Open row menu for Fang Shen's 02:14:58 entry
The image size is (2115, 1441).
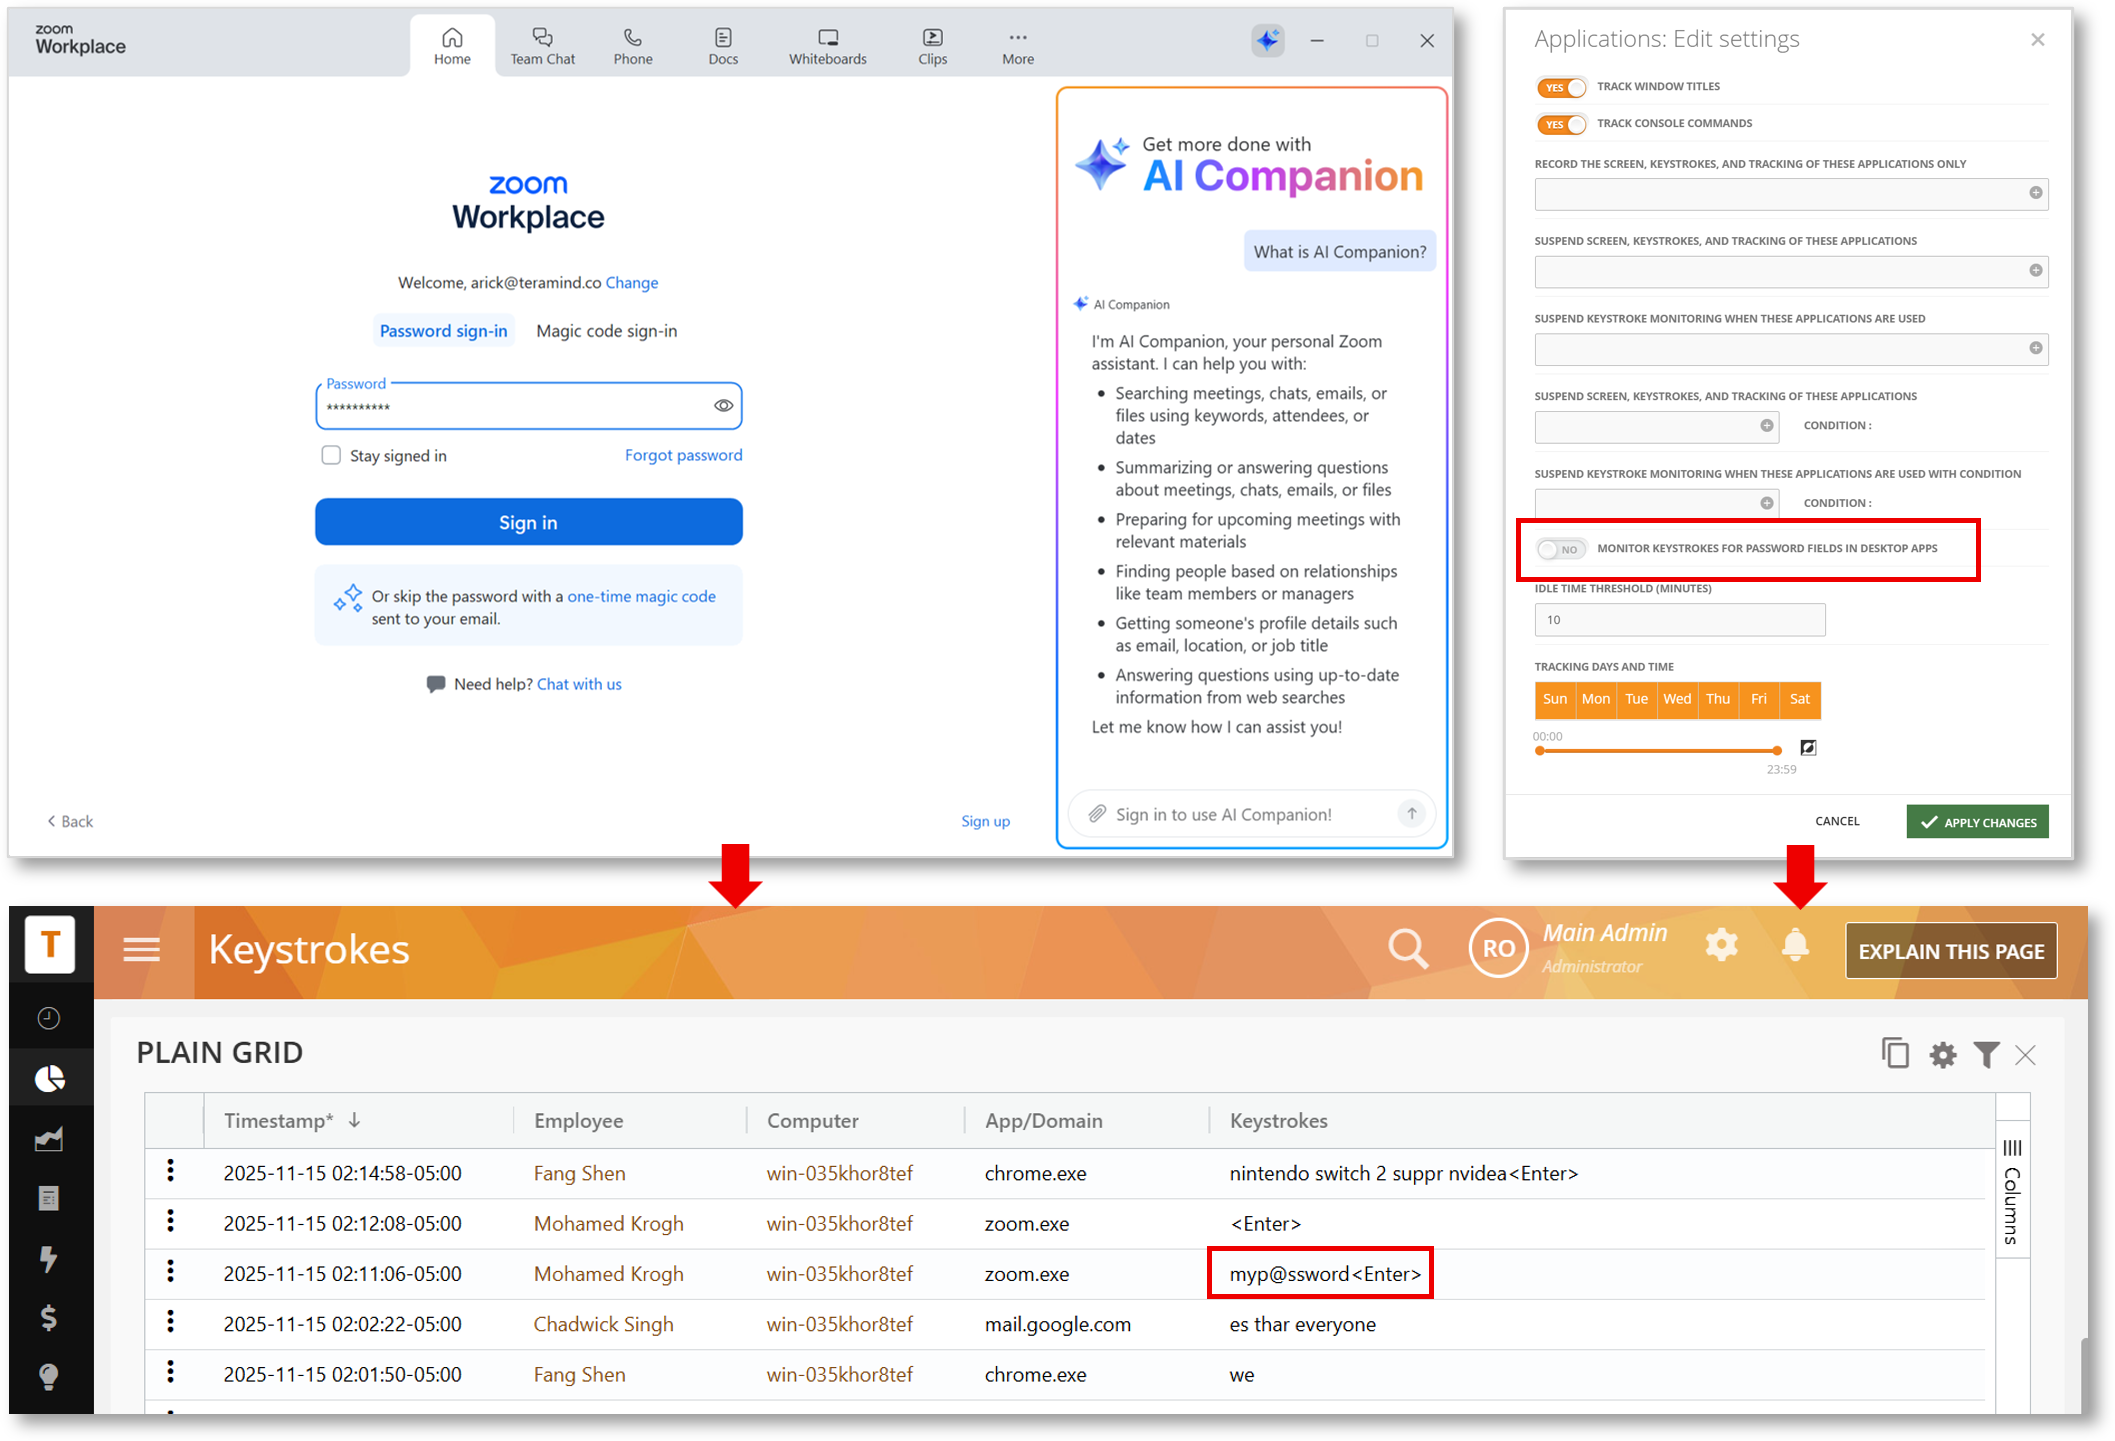pos(171,1172)
